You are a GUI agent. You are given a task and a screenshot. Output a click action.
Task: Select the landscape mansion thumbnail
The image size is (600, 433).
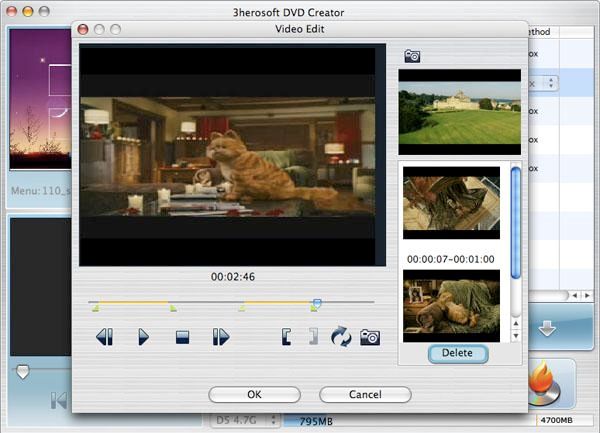[459, 105]
